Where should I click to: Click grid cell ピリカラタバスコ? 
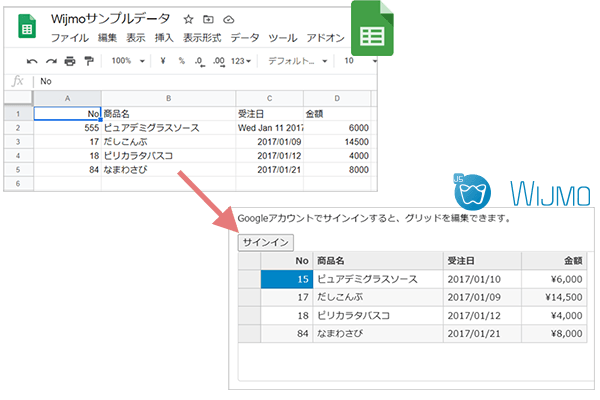tap(378, 315)
